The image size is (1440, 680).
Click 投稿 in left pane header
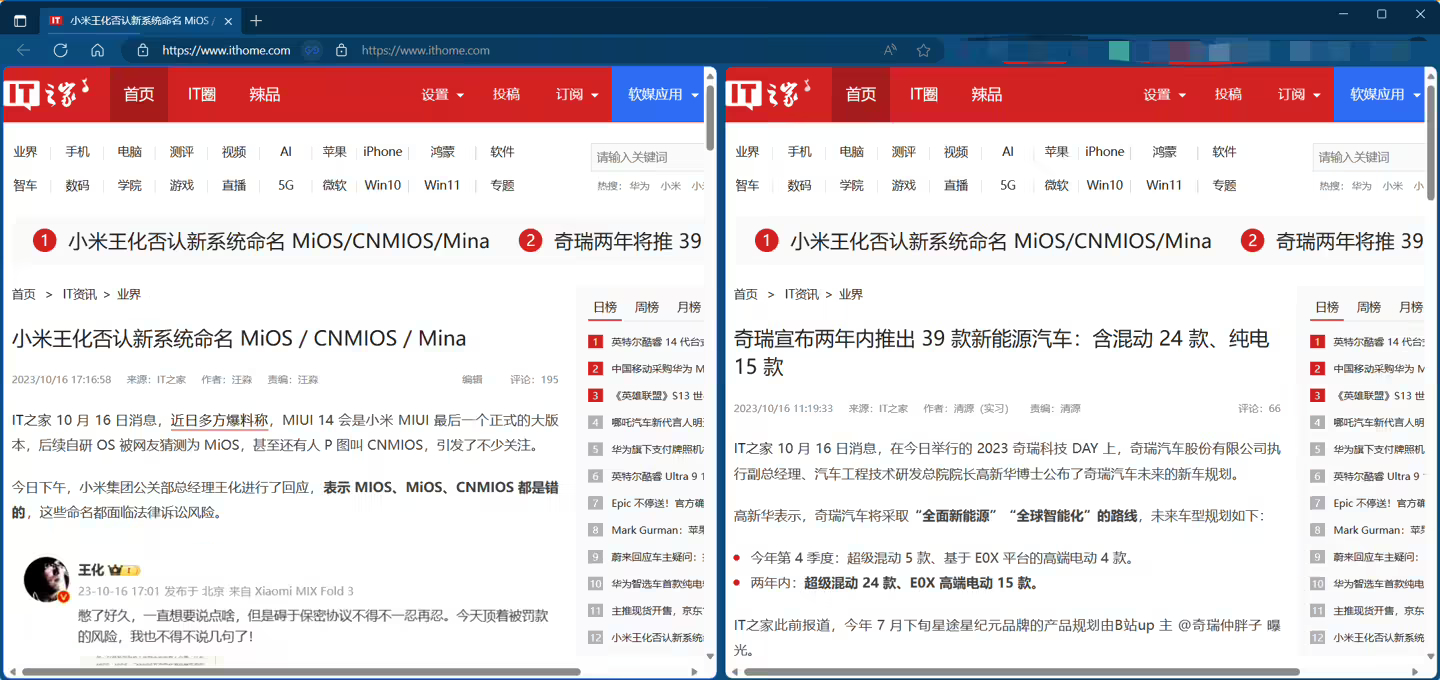tap(506, 94)
